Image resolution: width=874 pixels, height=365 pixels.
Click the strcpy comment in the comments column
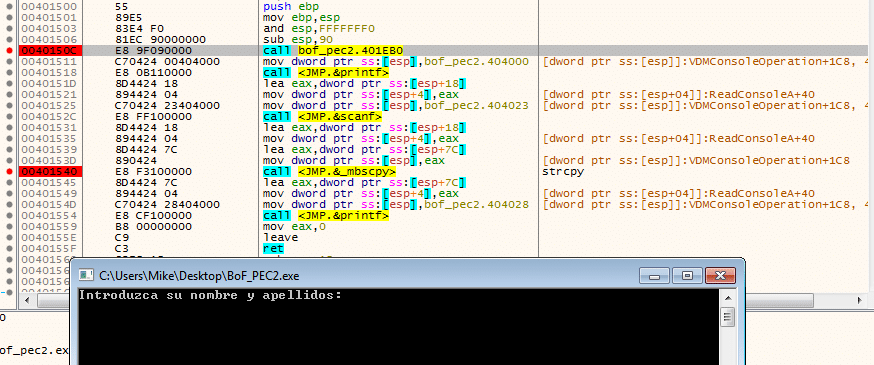[x=563, y=172]
